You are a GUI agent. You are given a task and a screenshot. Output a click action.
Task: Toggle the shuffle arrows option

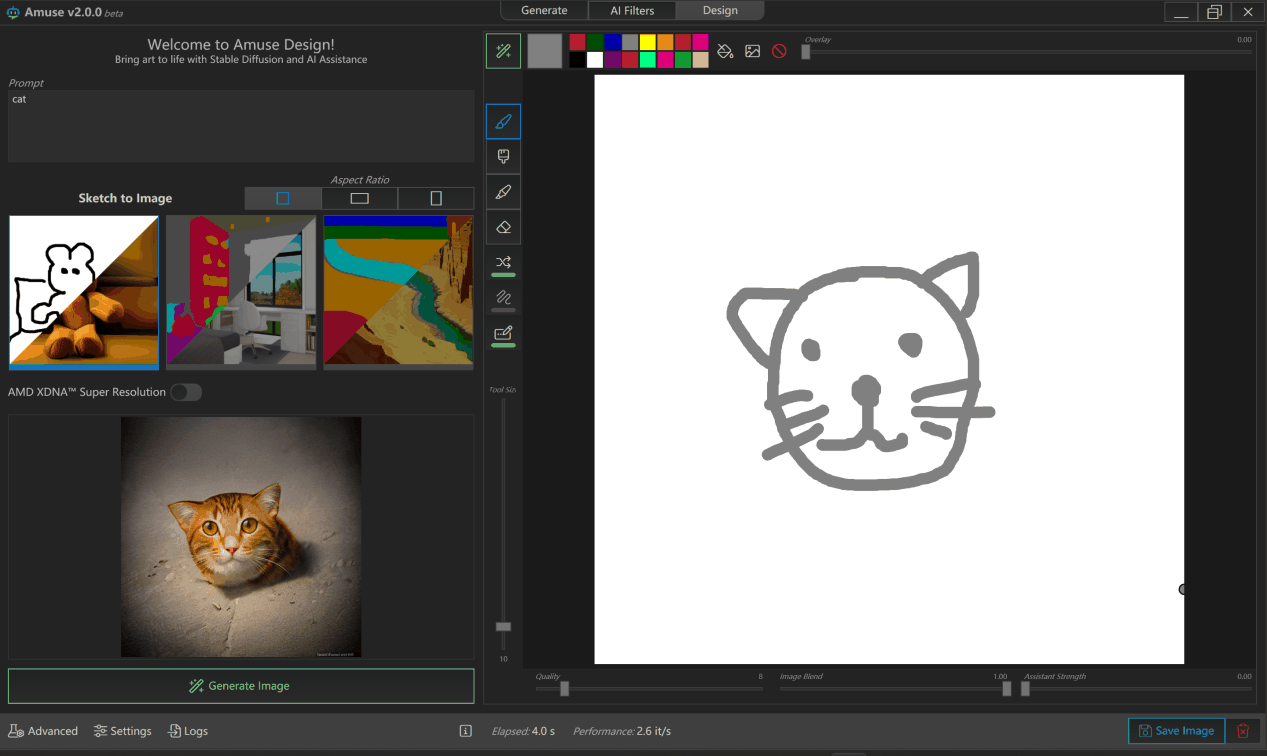coord(503,262)
